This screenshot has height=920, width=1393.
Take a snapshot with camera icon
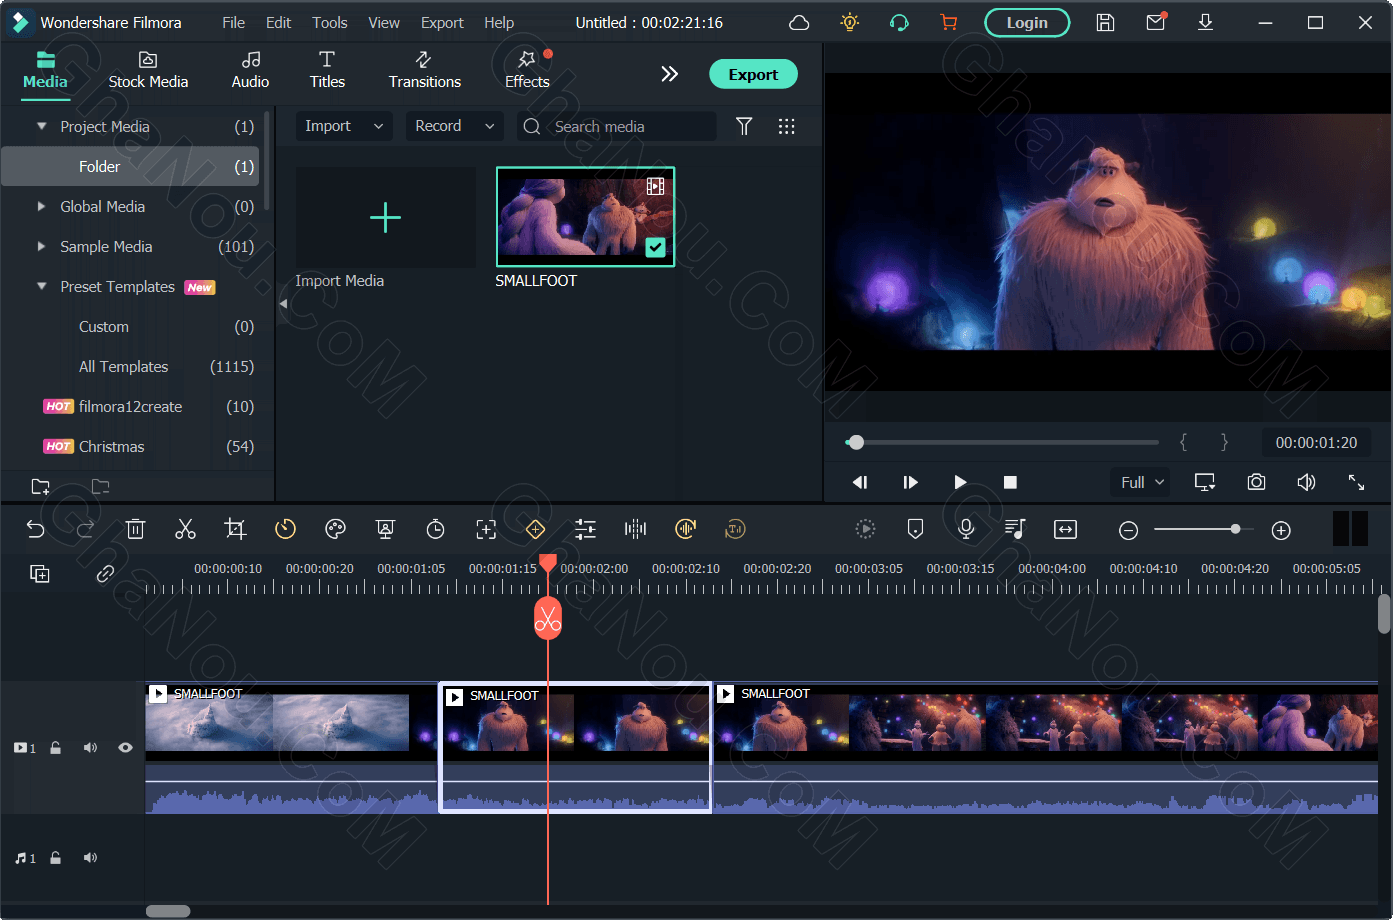pyautogui.click(x=1256, y=482)
